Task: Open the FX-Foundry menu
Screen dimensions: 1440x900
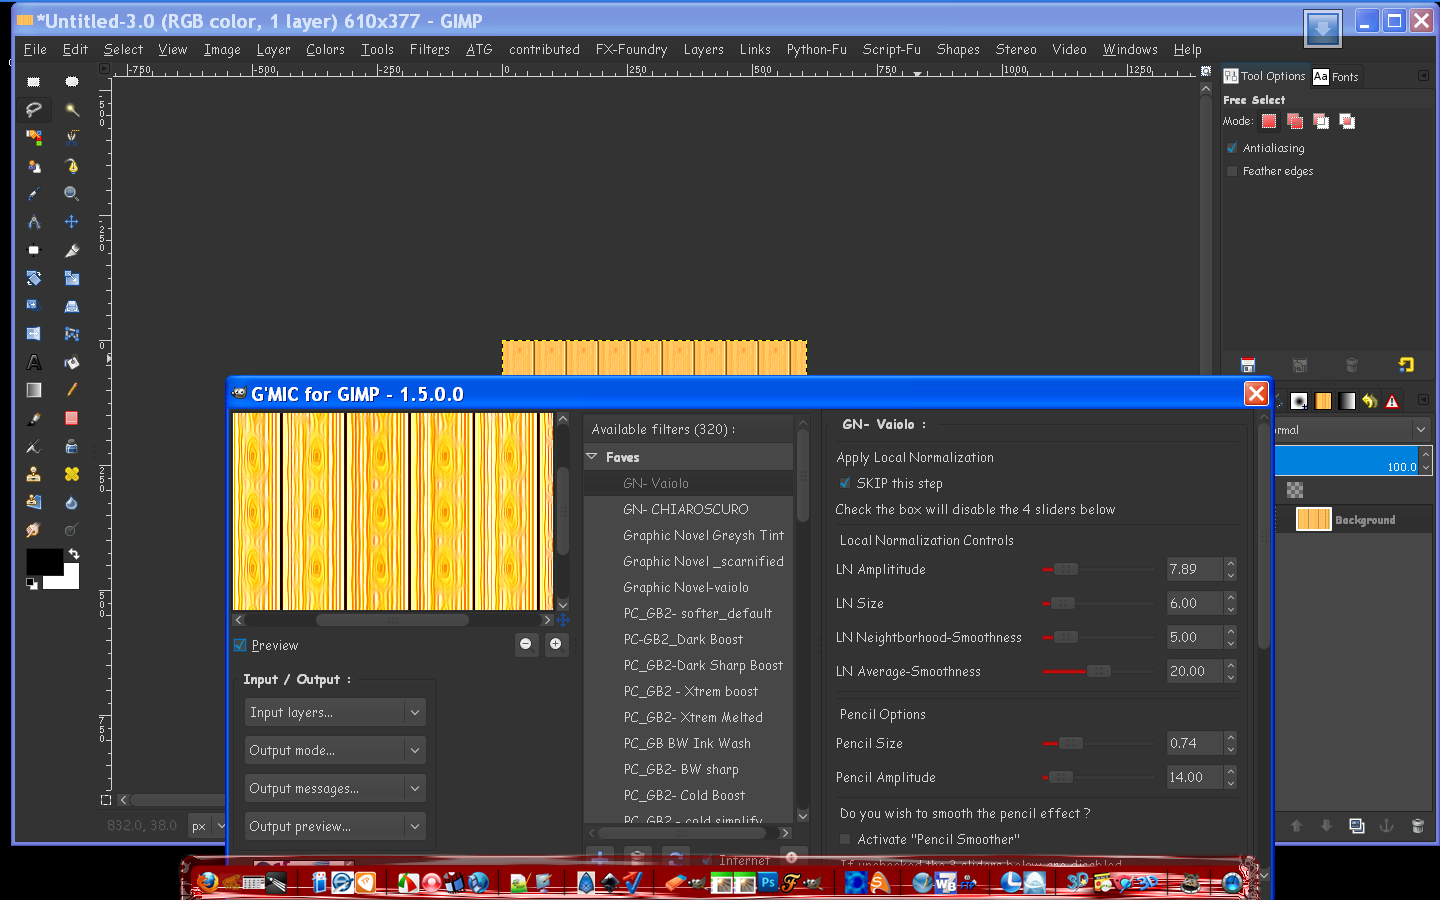Action: tap(631, 49)
